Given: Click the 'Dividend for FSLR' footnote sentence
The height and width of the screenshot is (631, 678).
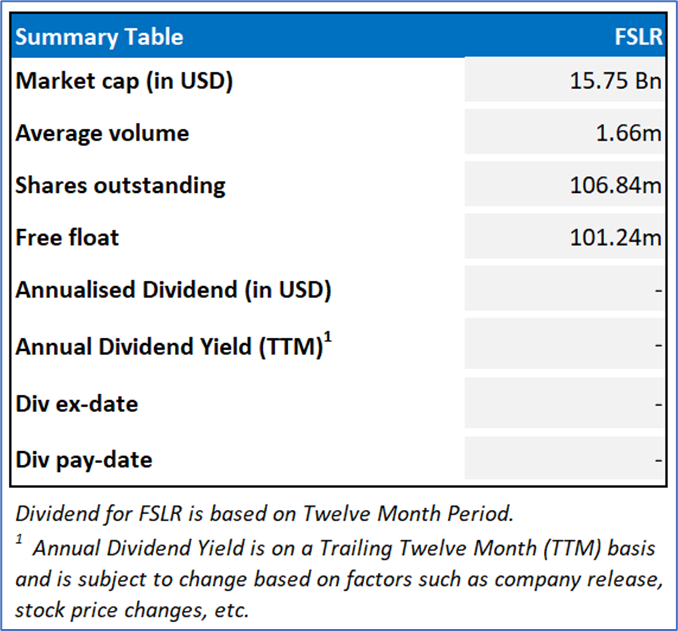Looking at the screenshot, I should (x=264, y=514).
